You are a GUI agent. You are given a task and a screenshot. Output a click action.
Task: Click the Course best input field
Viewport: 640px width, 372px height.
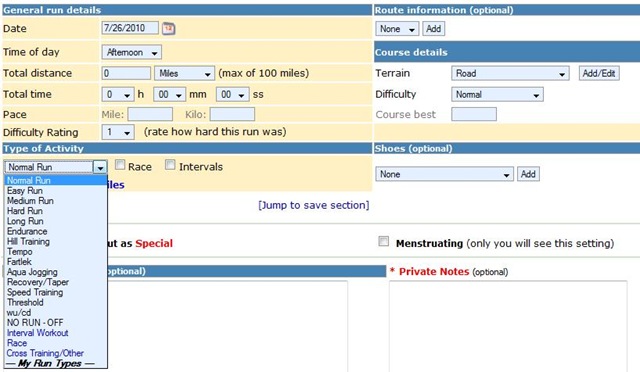[x=474, y=114]
